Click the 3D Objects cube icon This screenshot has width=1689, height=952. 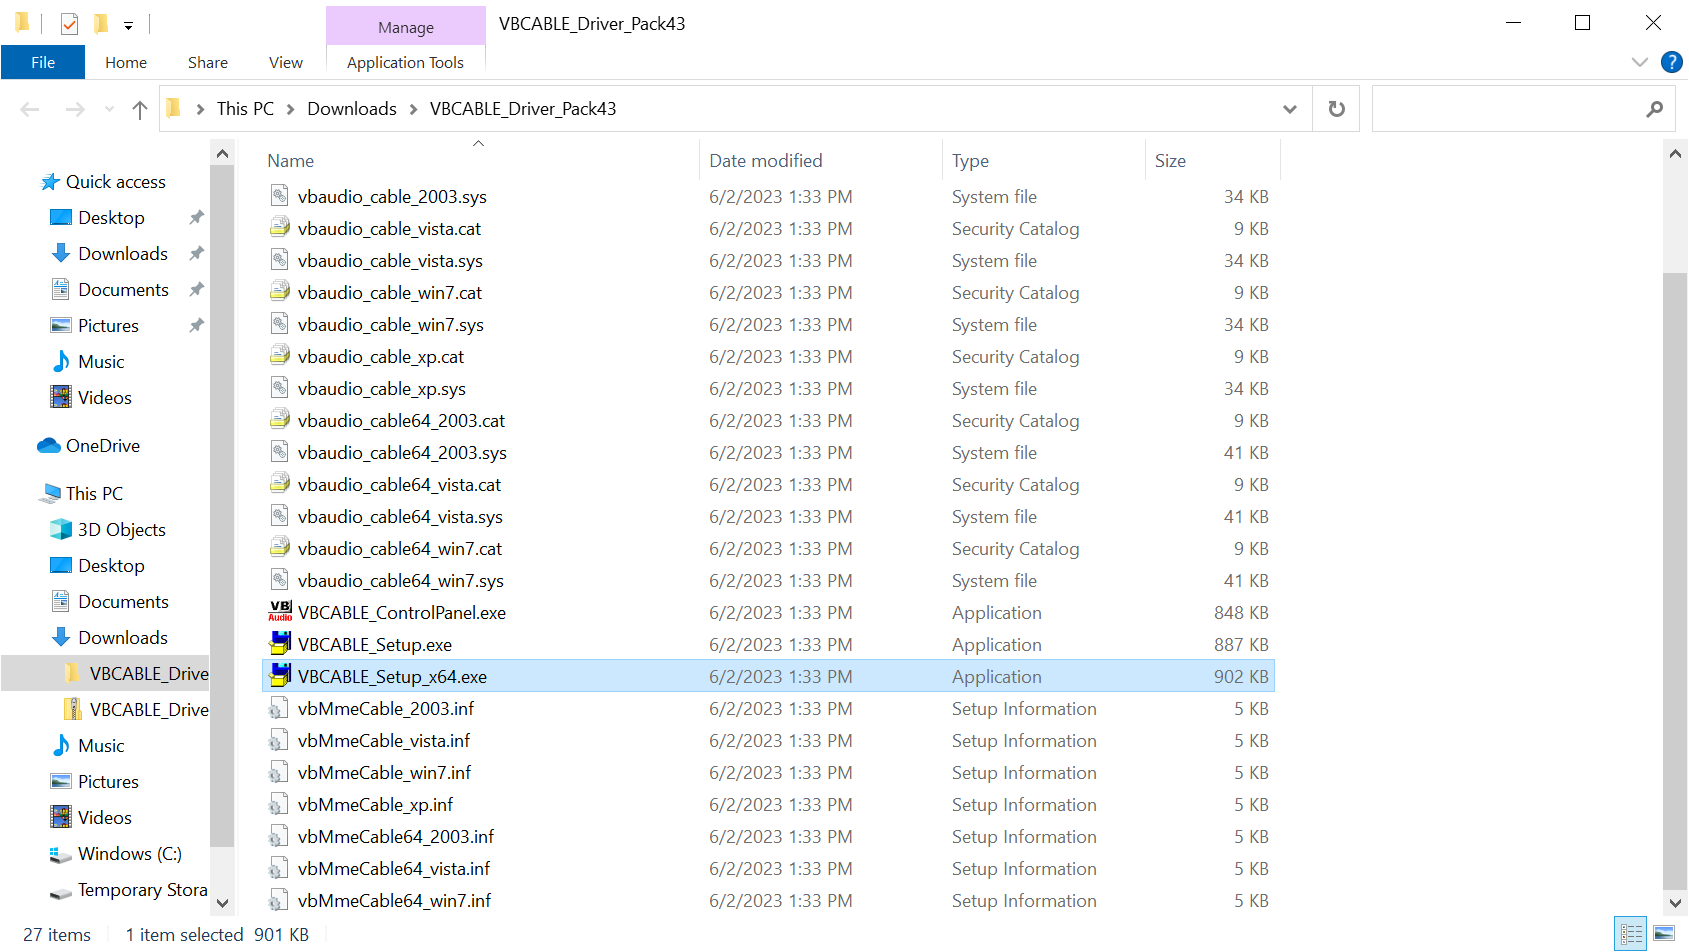pos(61,529)
